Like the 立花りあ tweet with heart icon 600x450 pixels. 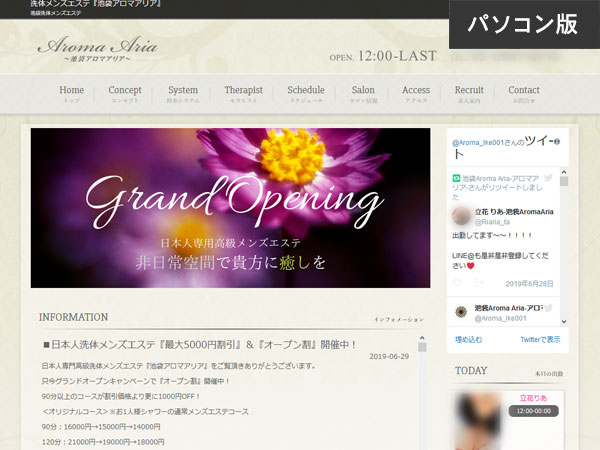tap(457, 283)
